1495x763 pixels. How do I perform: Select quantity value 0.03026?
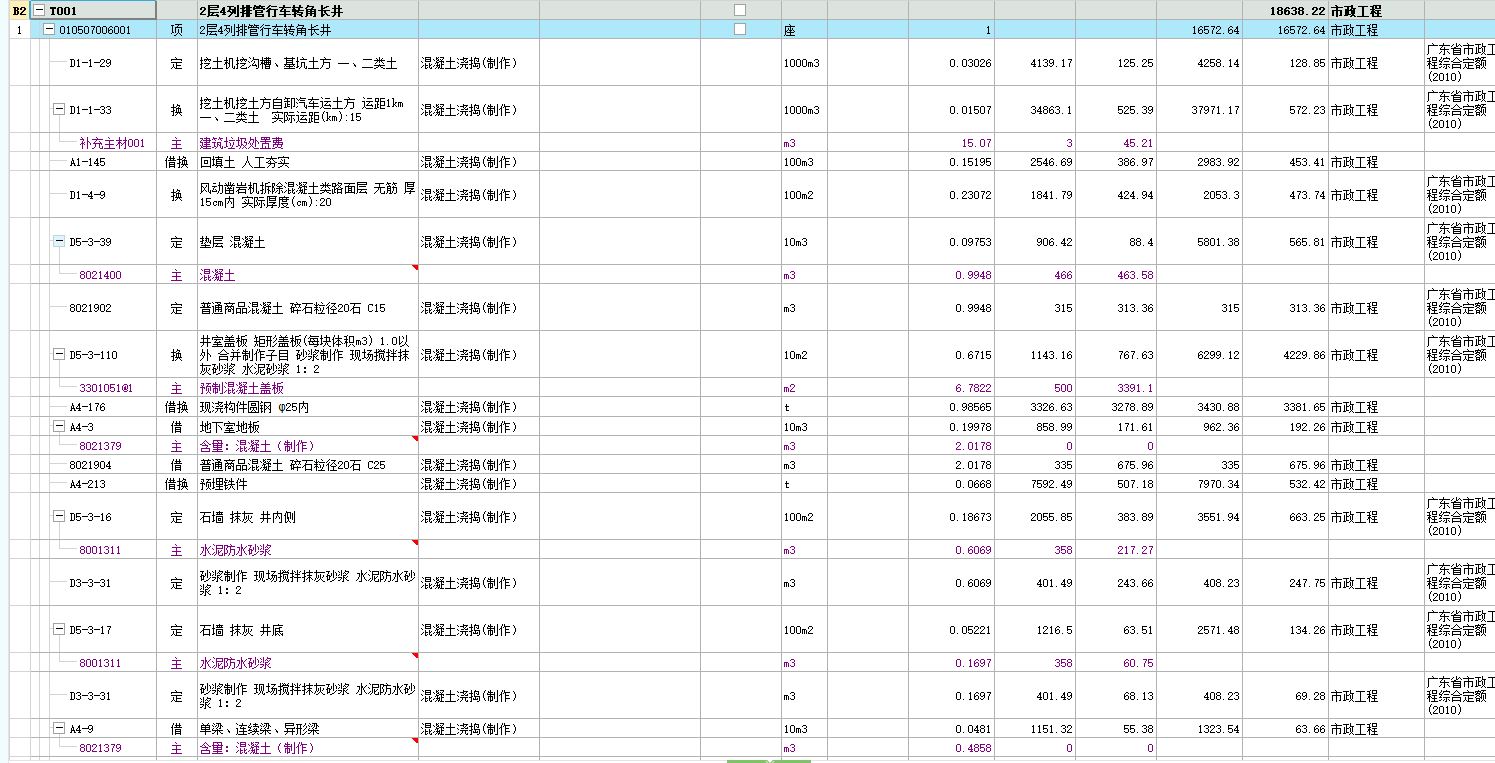click(x=970, y=63)
